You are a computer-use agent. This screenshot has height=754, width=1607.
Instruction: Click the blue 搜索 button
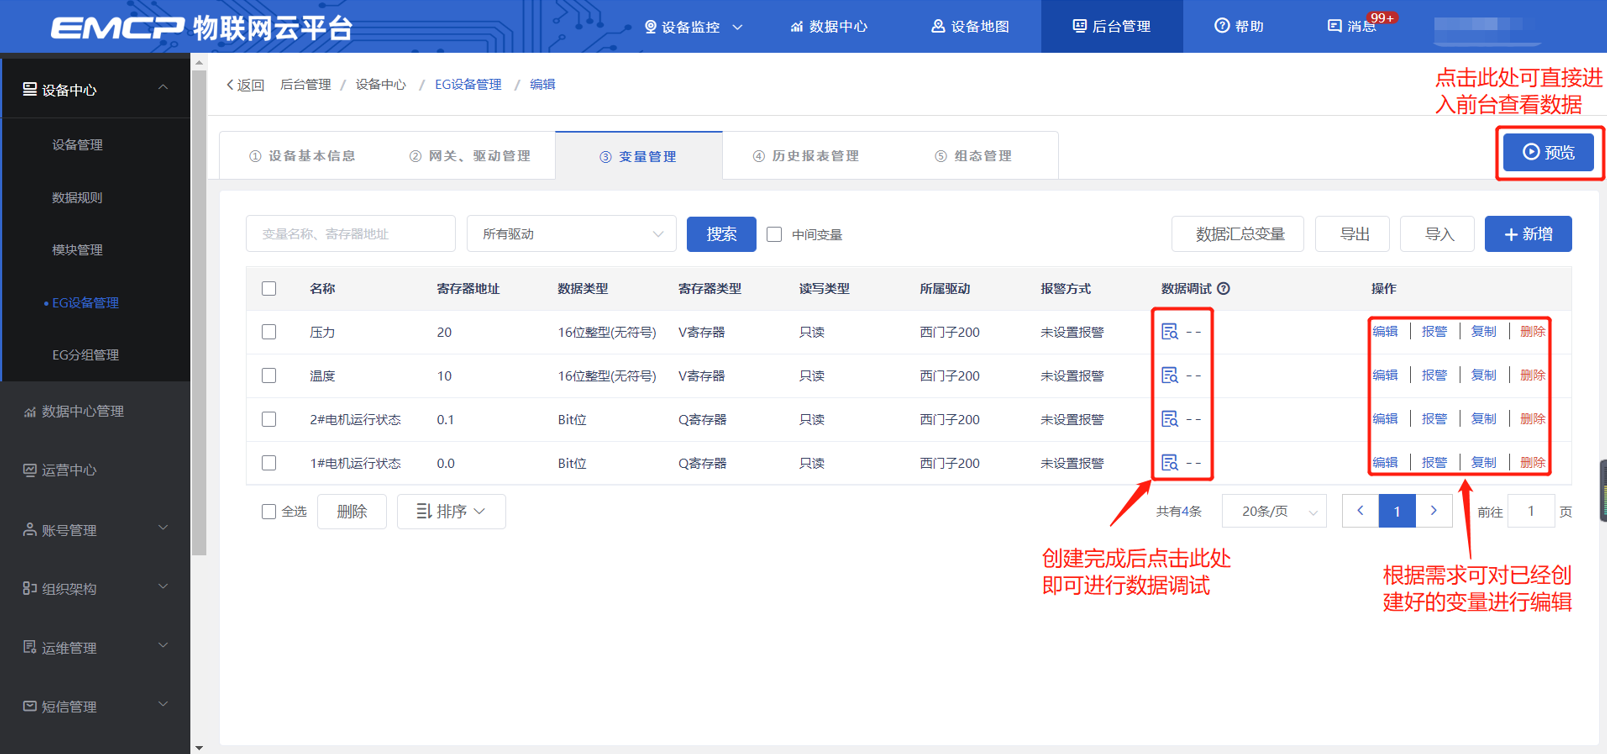[x=721, y=234]
